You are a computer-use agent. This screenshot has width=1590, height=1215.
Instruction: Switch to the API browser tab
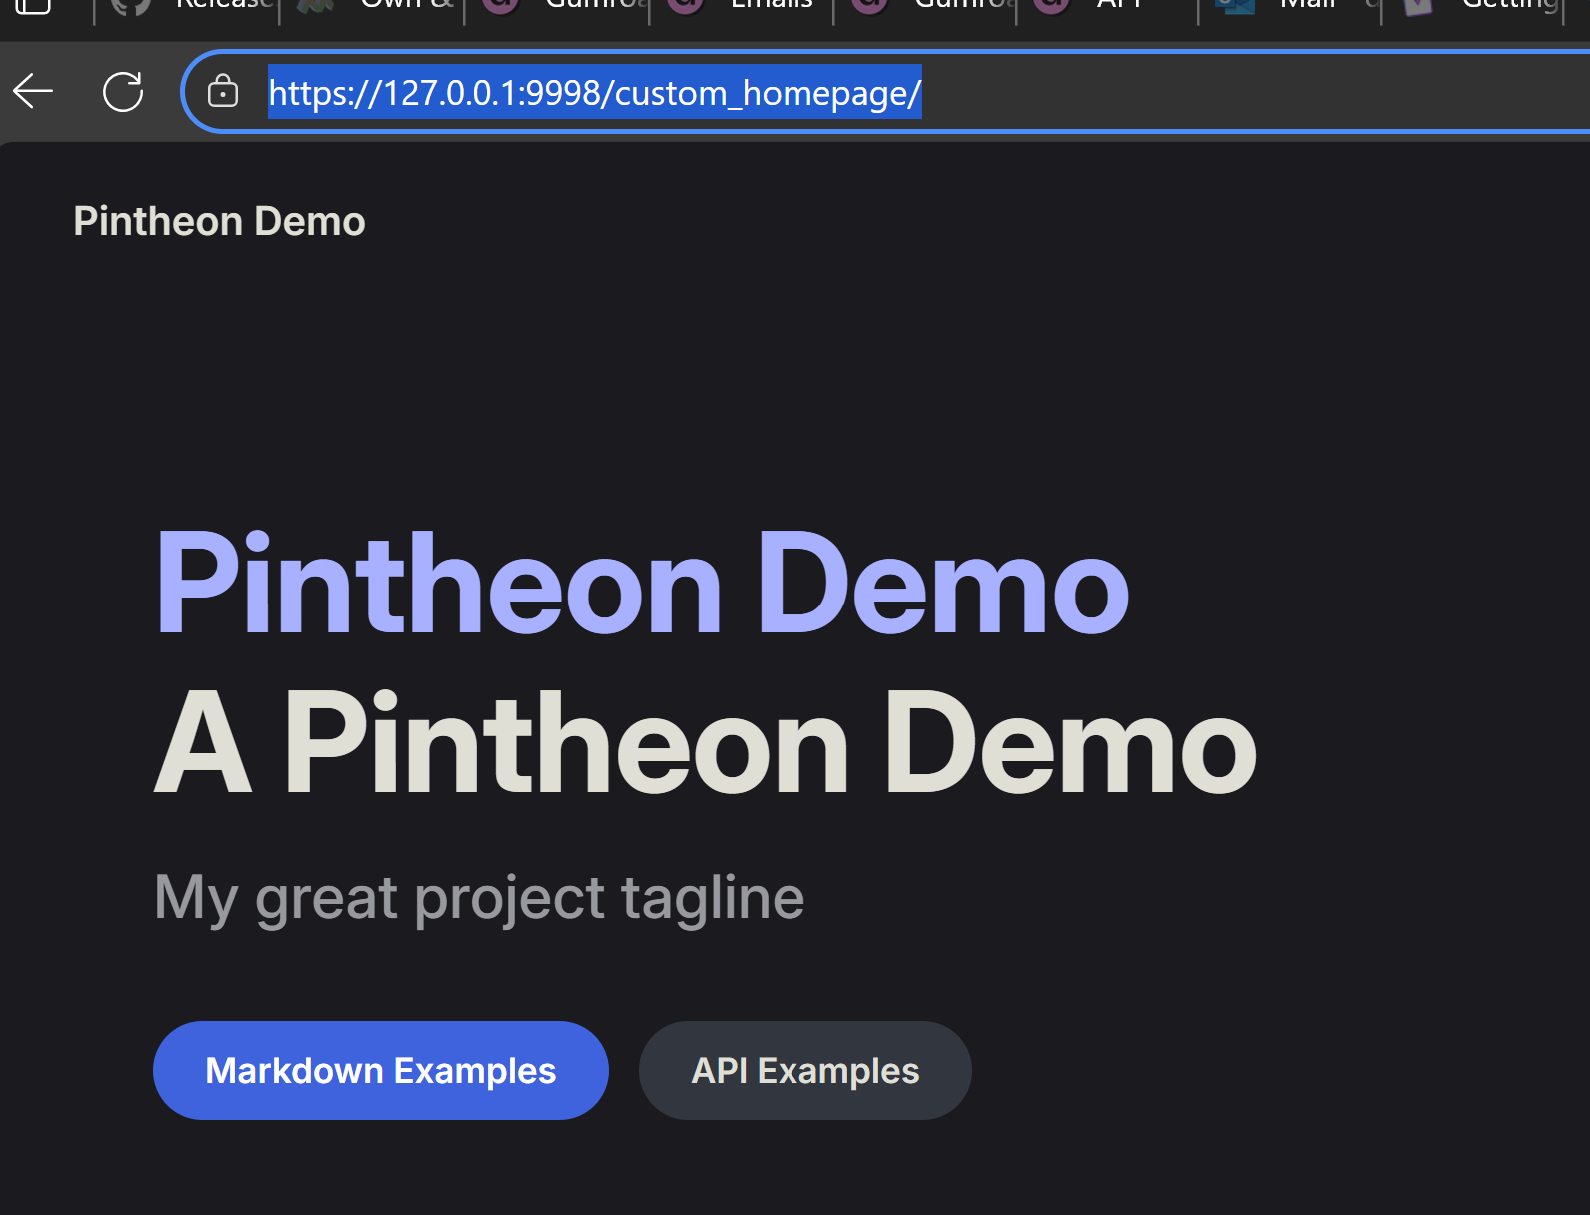coord(1118,5)
